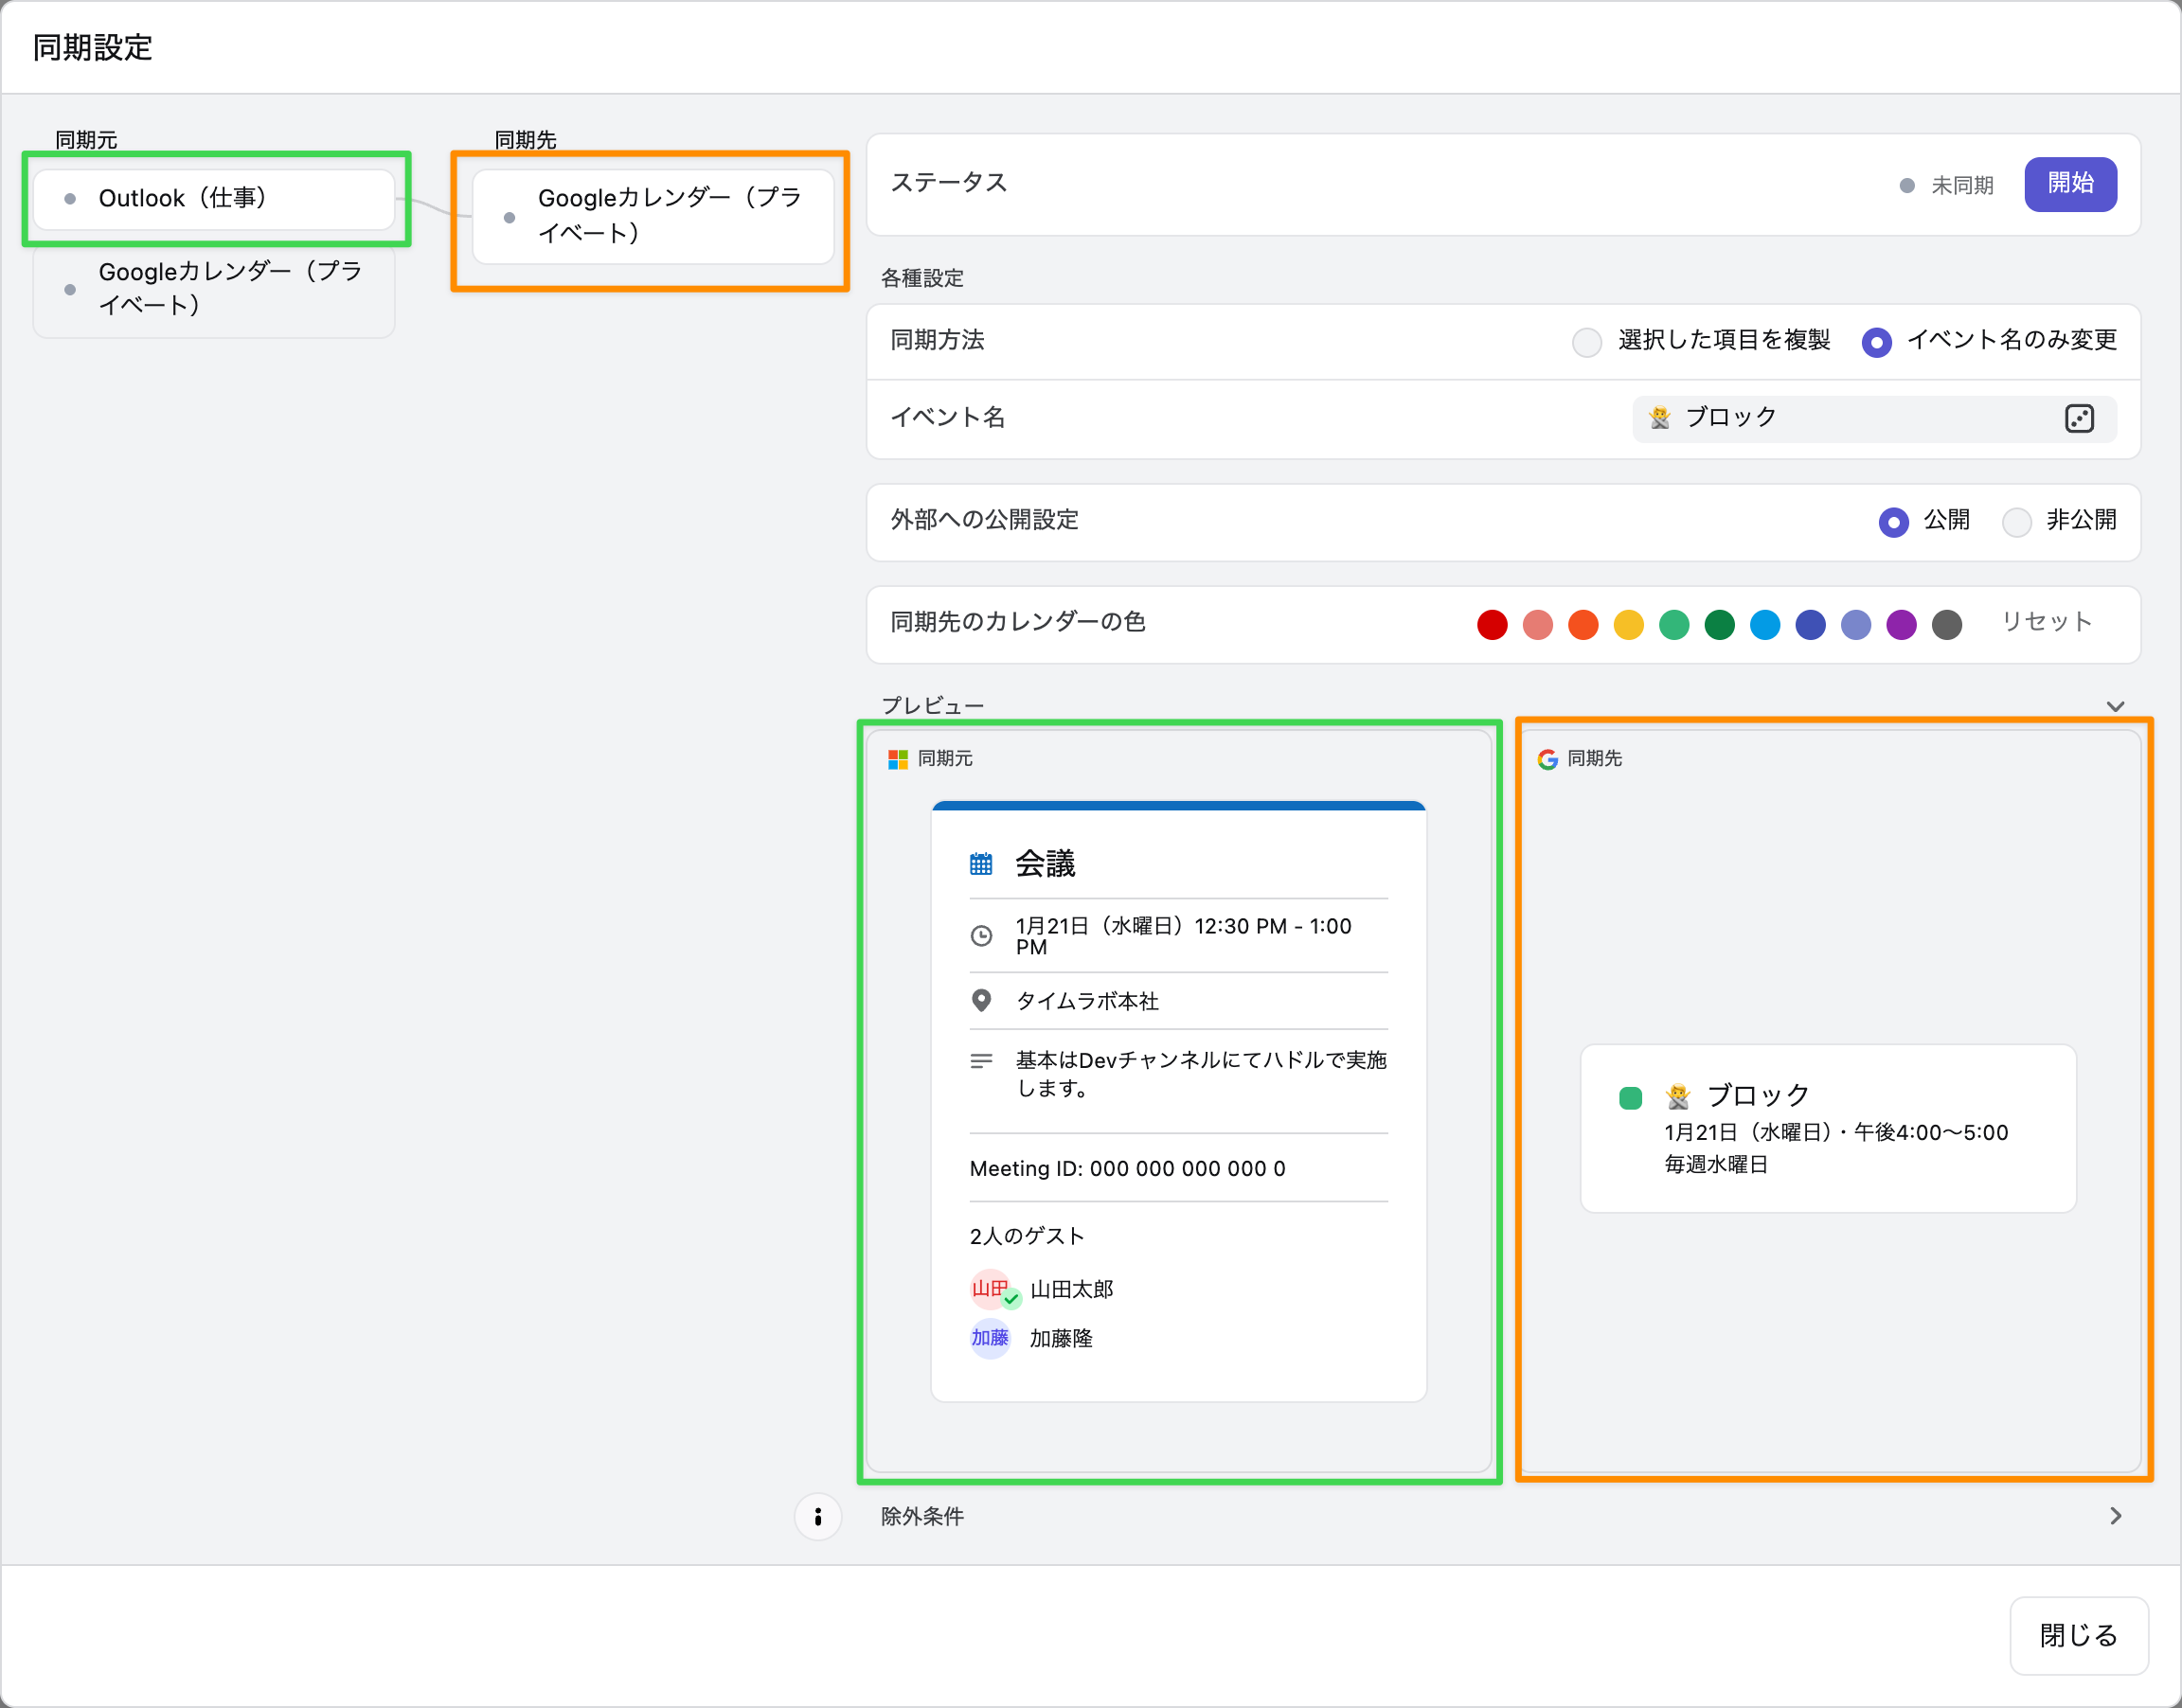Pick the gray calendar color
Viewport: 2182px width, 1708px height.
[x=1947, y=625]
